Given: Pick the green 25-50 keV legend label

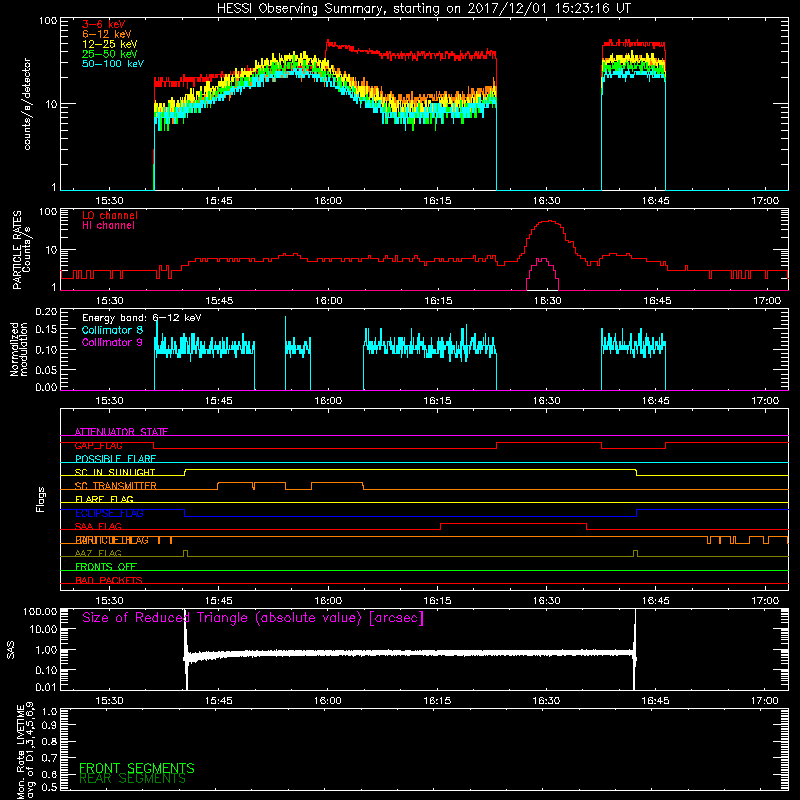Looking at the screenshot, I should tap(110, 54).
